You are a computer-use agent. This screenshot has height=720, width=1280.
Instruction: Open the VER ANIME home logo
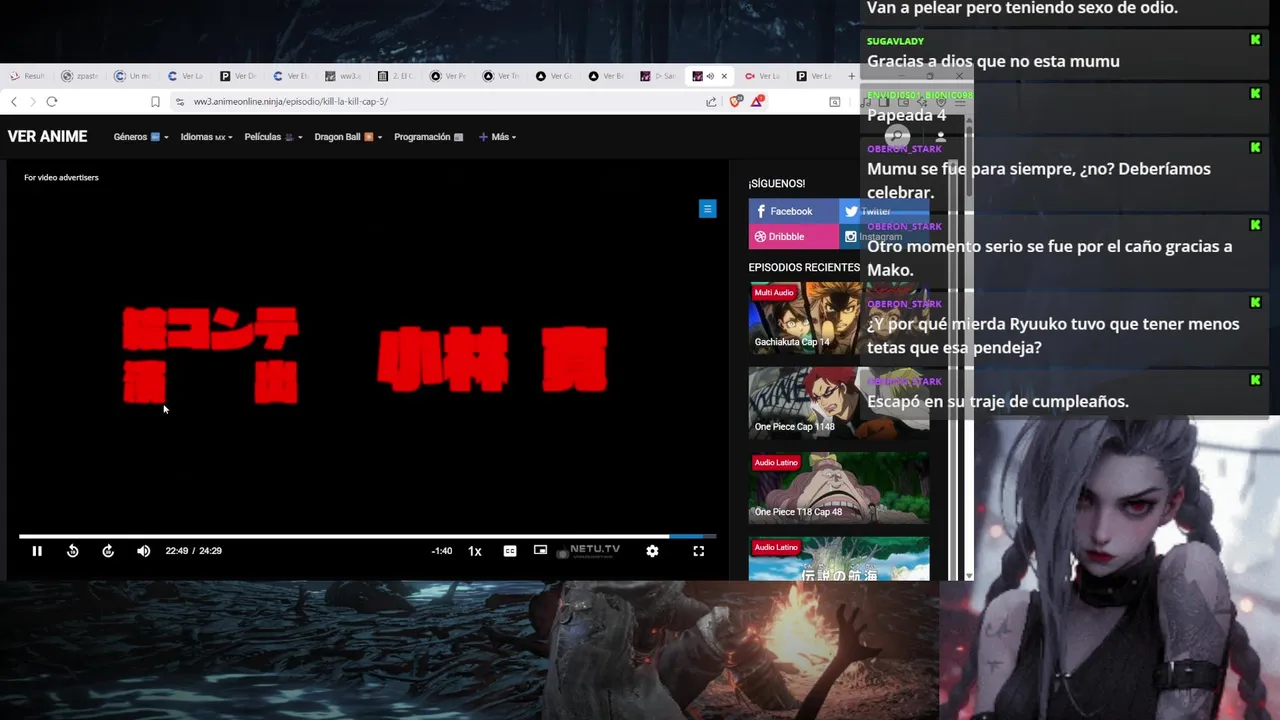[x=47, y=137]
